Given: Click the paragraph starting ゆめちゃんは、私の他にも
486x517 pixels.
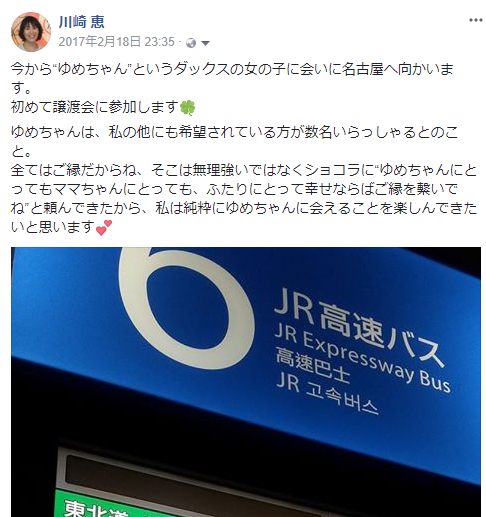Looking at the screenshot, I should coord(234,142).
